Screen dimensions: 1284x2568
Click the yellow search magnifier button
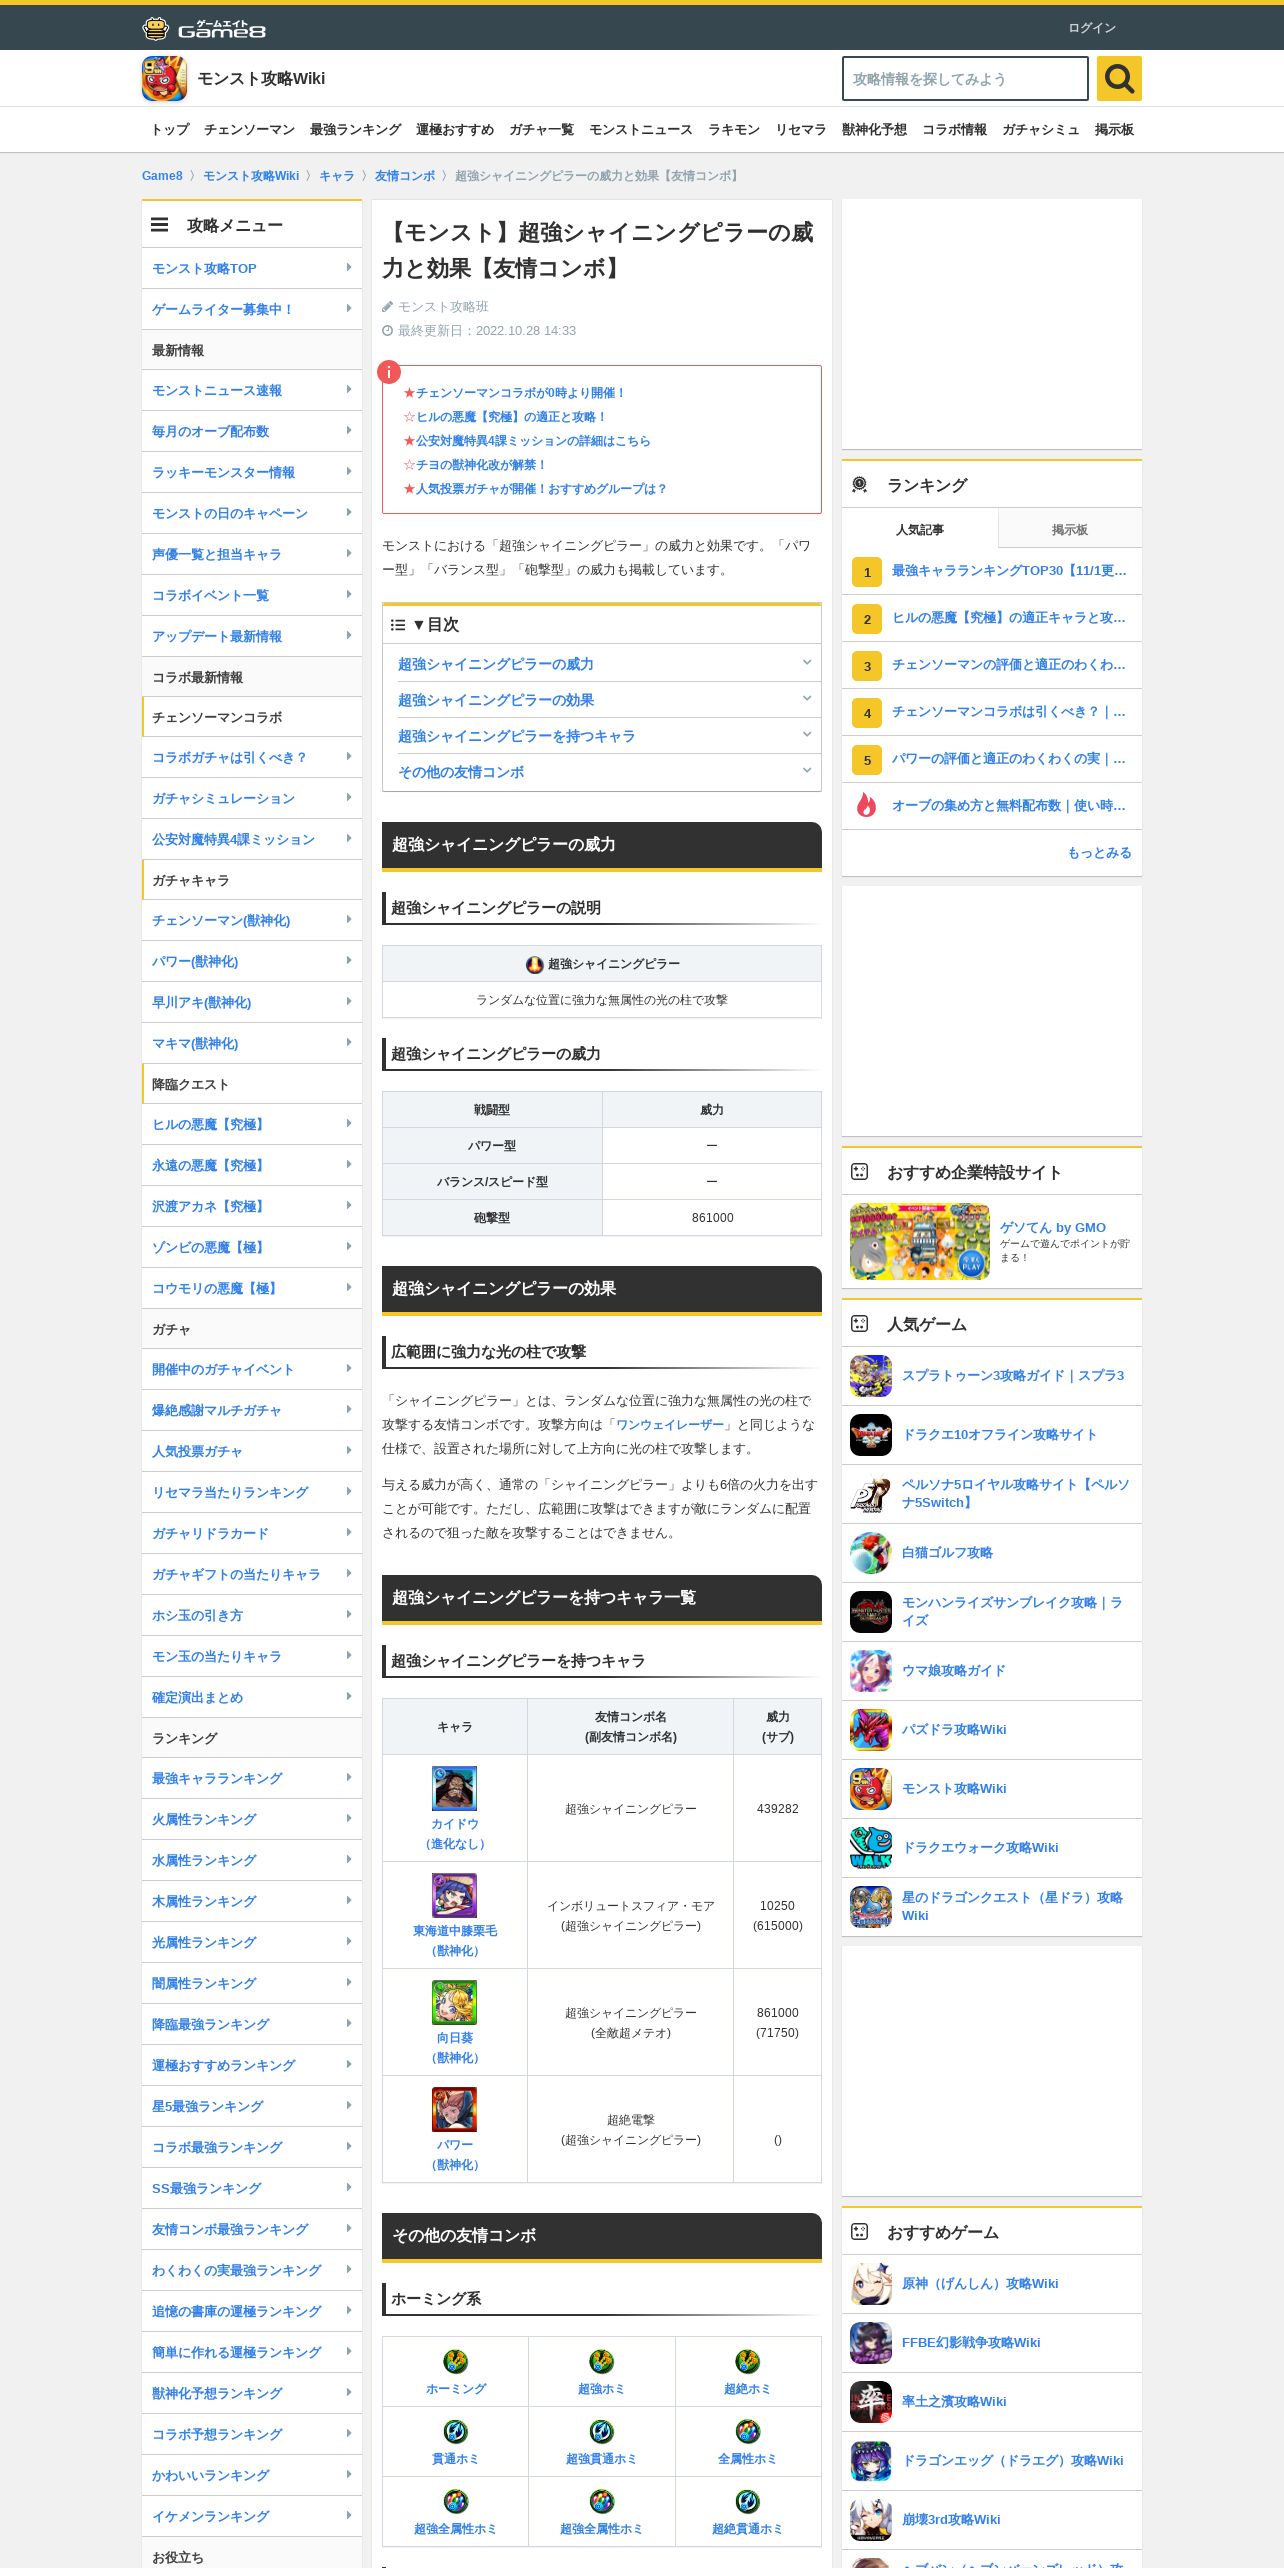[1119, 78]
